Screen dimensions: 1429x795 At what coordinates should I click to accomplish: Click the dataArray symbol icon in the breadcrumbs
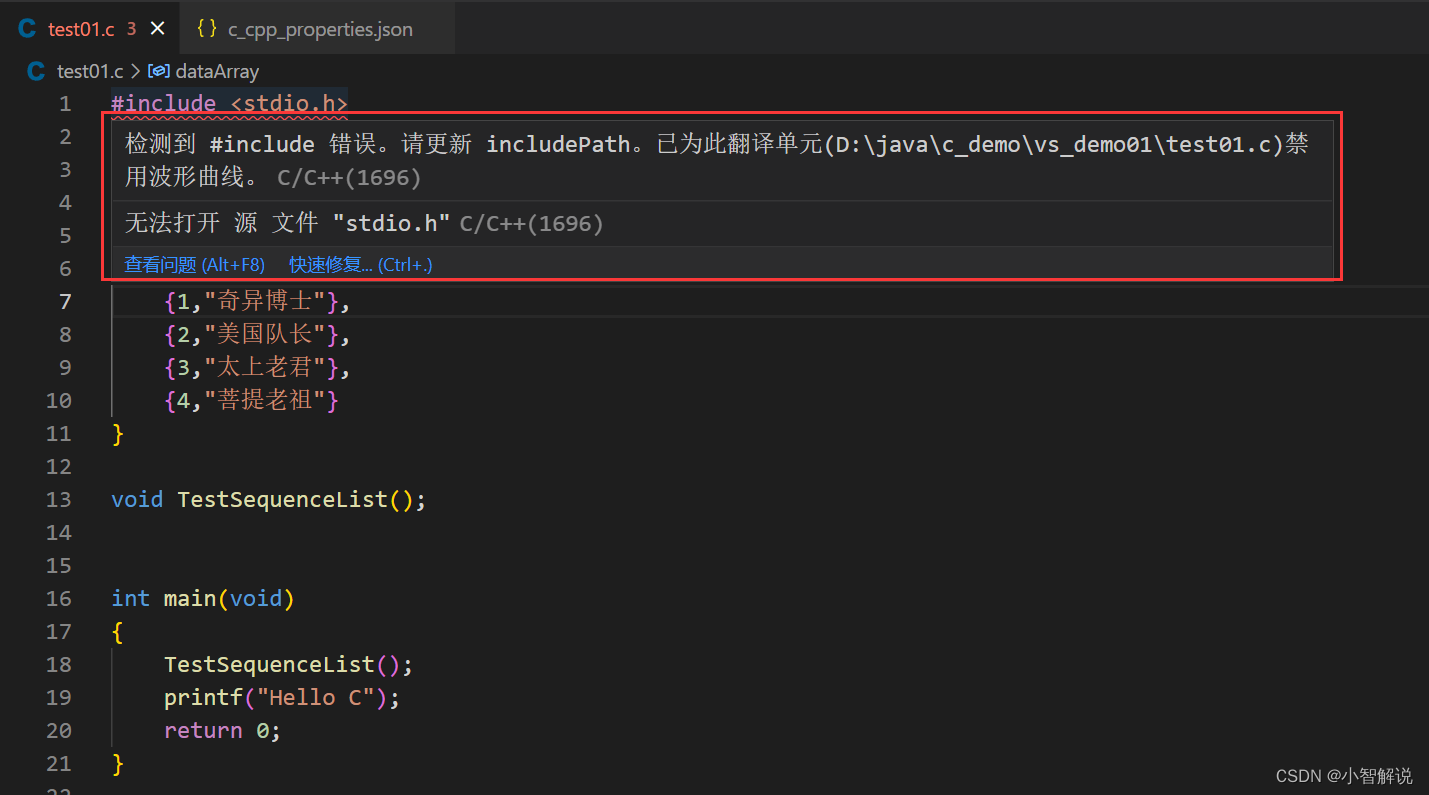159,70
